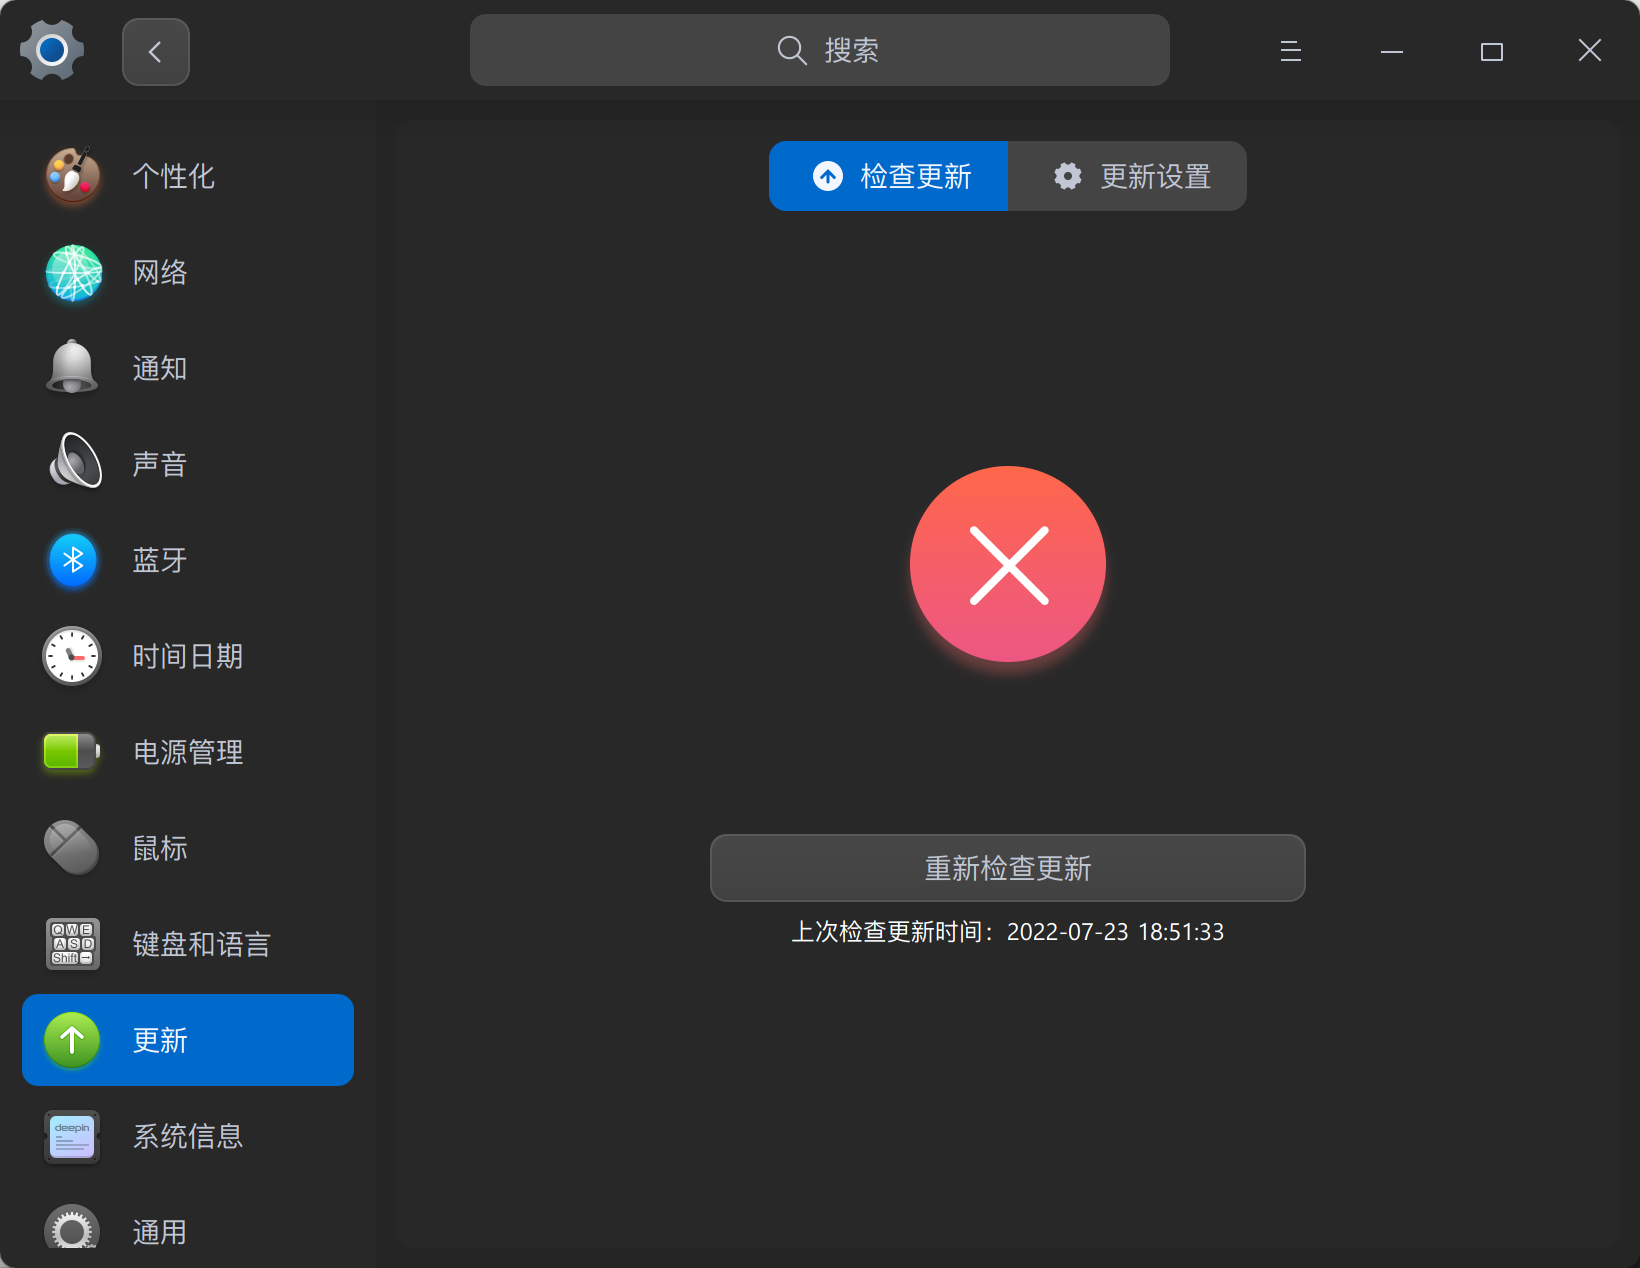1640x1268 pixels.
Task: Open 键盘和语言 settings in sidebar
Action: point(188,944)
